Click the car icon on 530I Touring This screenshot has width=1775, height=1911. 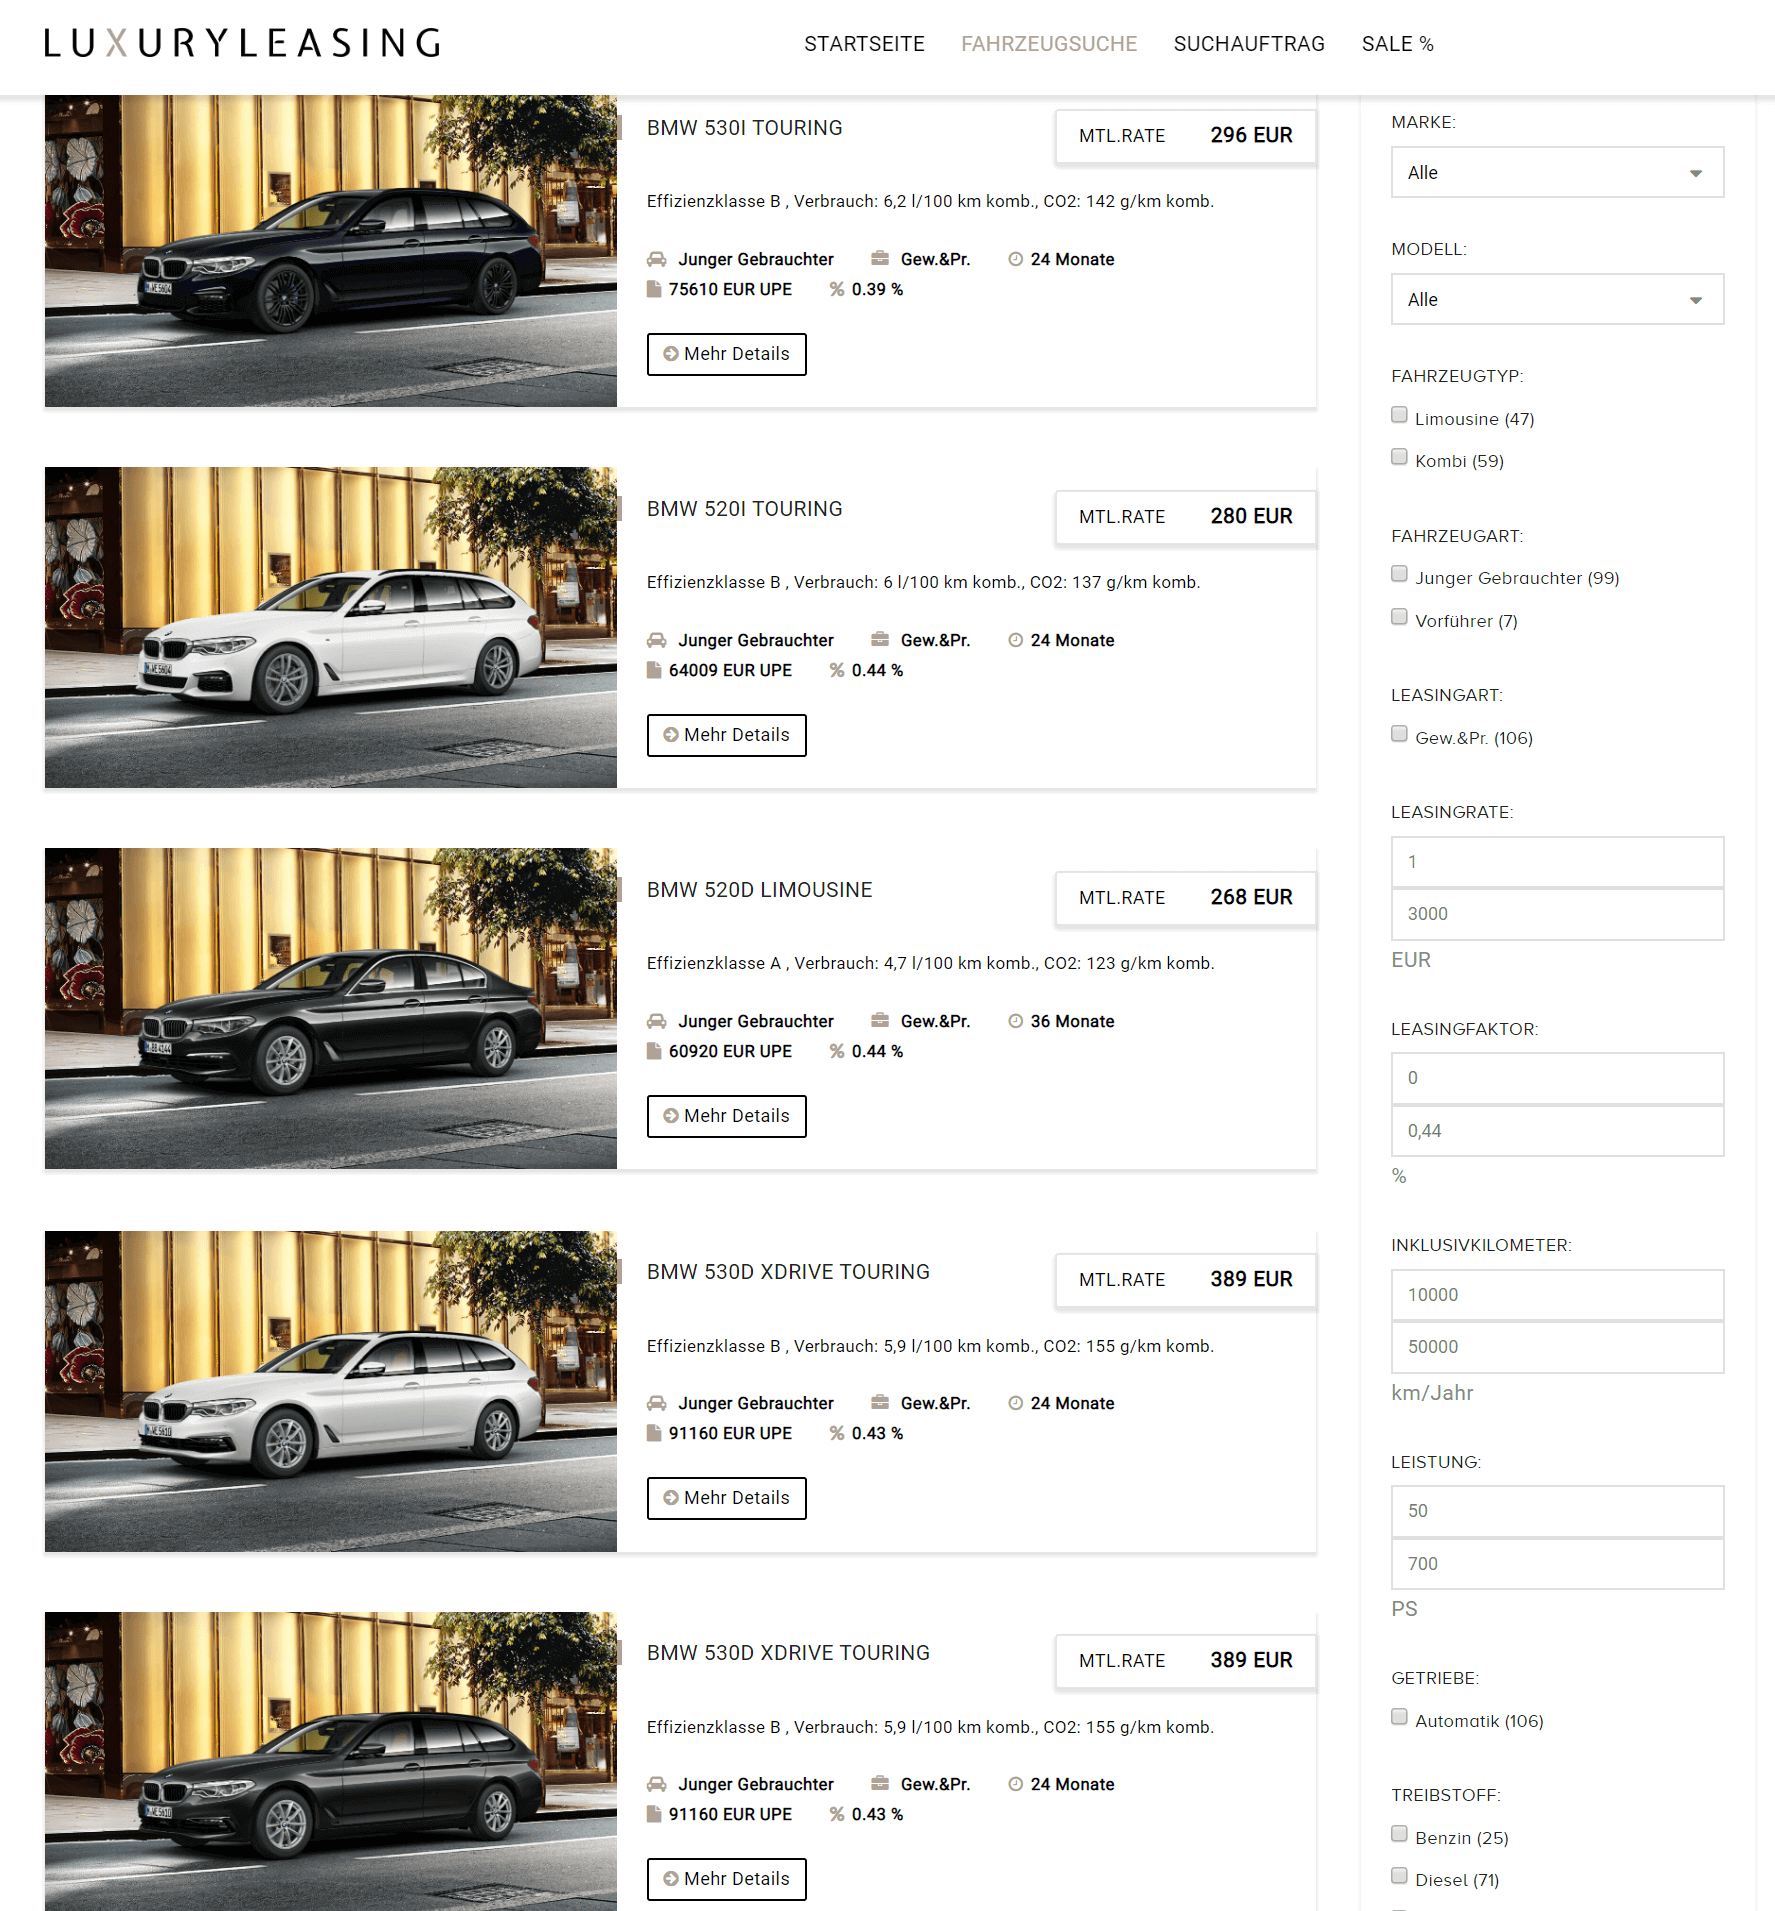(656, 259)
